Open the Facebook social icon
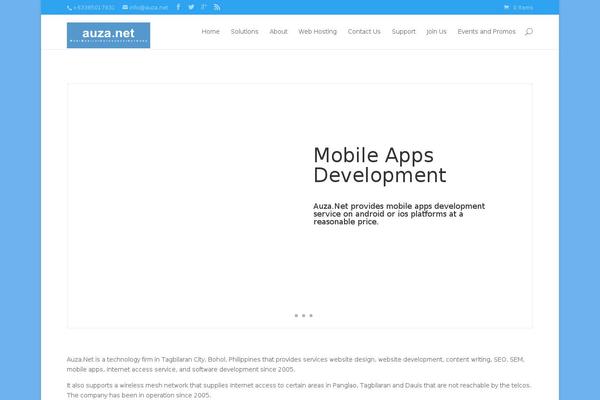The height and width of the screenshot is (400, 600). point(178,7)
